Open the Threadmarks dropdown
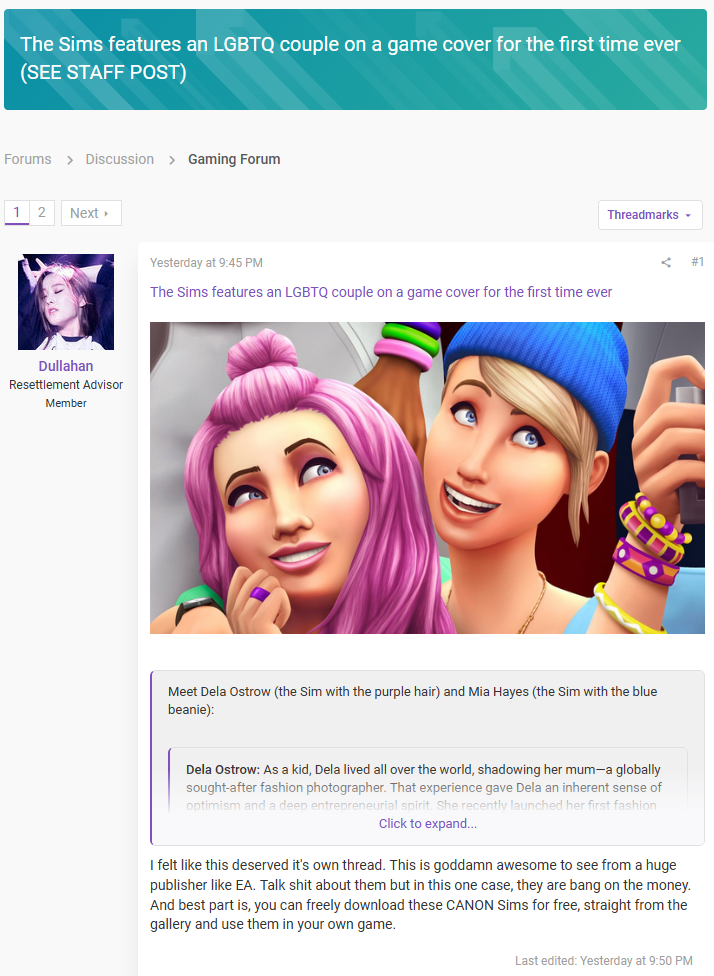 650,215
